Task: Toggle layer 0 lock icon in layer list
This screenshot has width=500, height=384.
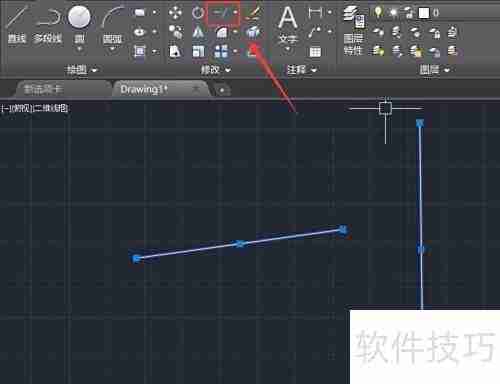Action: pos(409,13)
